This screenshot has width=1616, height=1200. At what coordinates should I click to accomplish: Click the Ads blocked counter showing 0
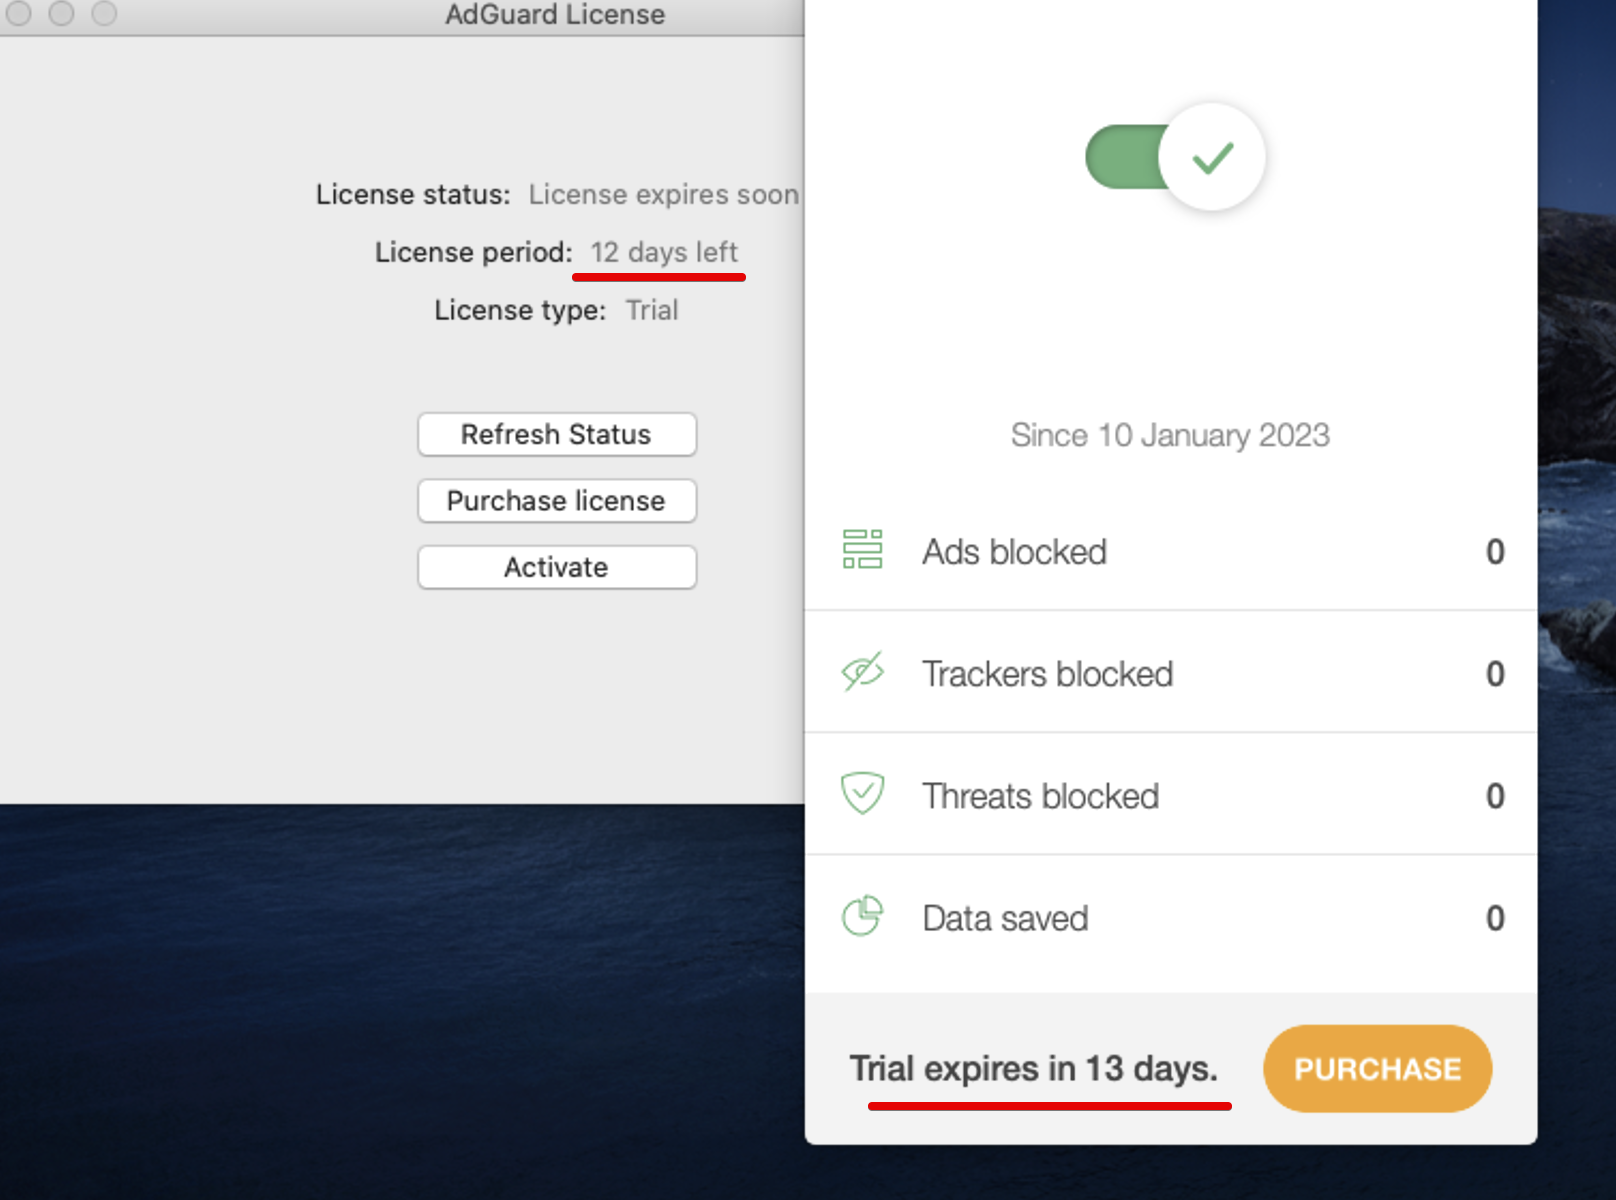click(1494, 551)
